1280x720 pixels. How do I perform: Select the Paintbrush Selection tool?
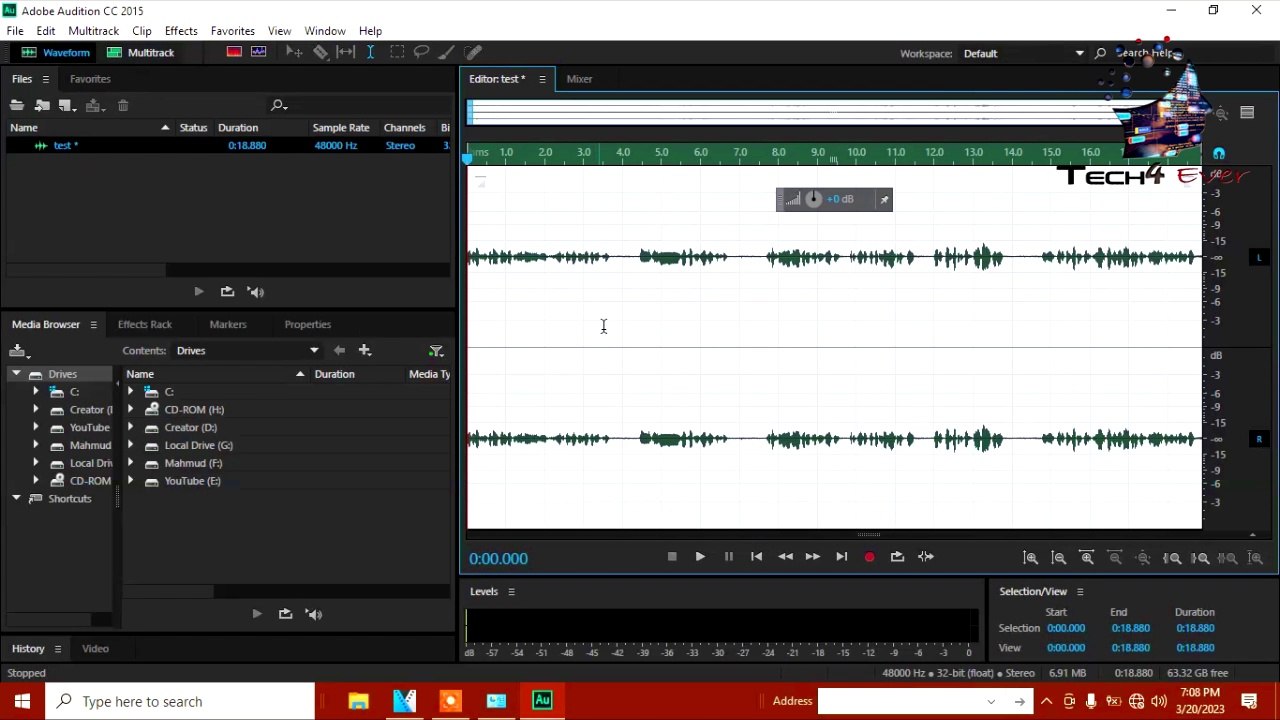tap(447, 52)
